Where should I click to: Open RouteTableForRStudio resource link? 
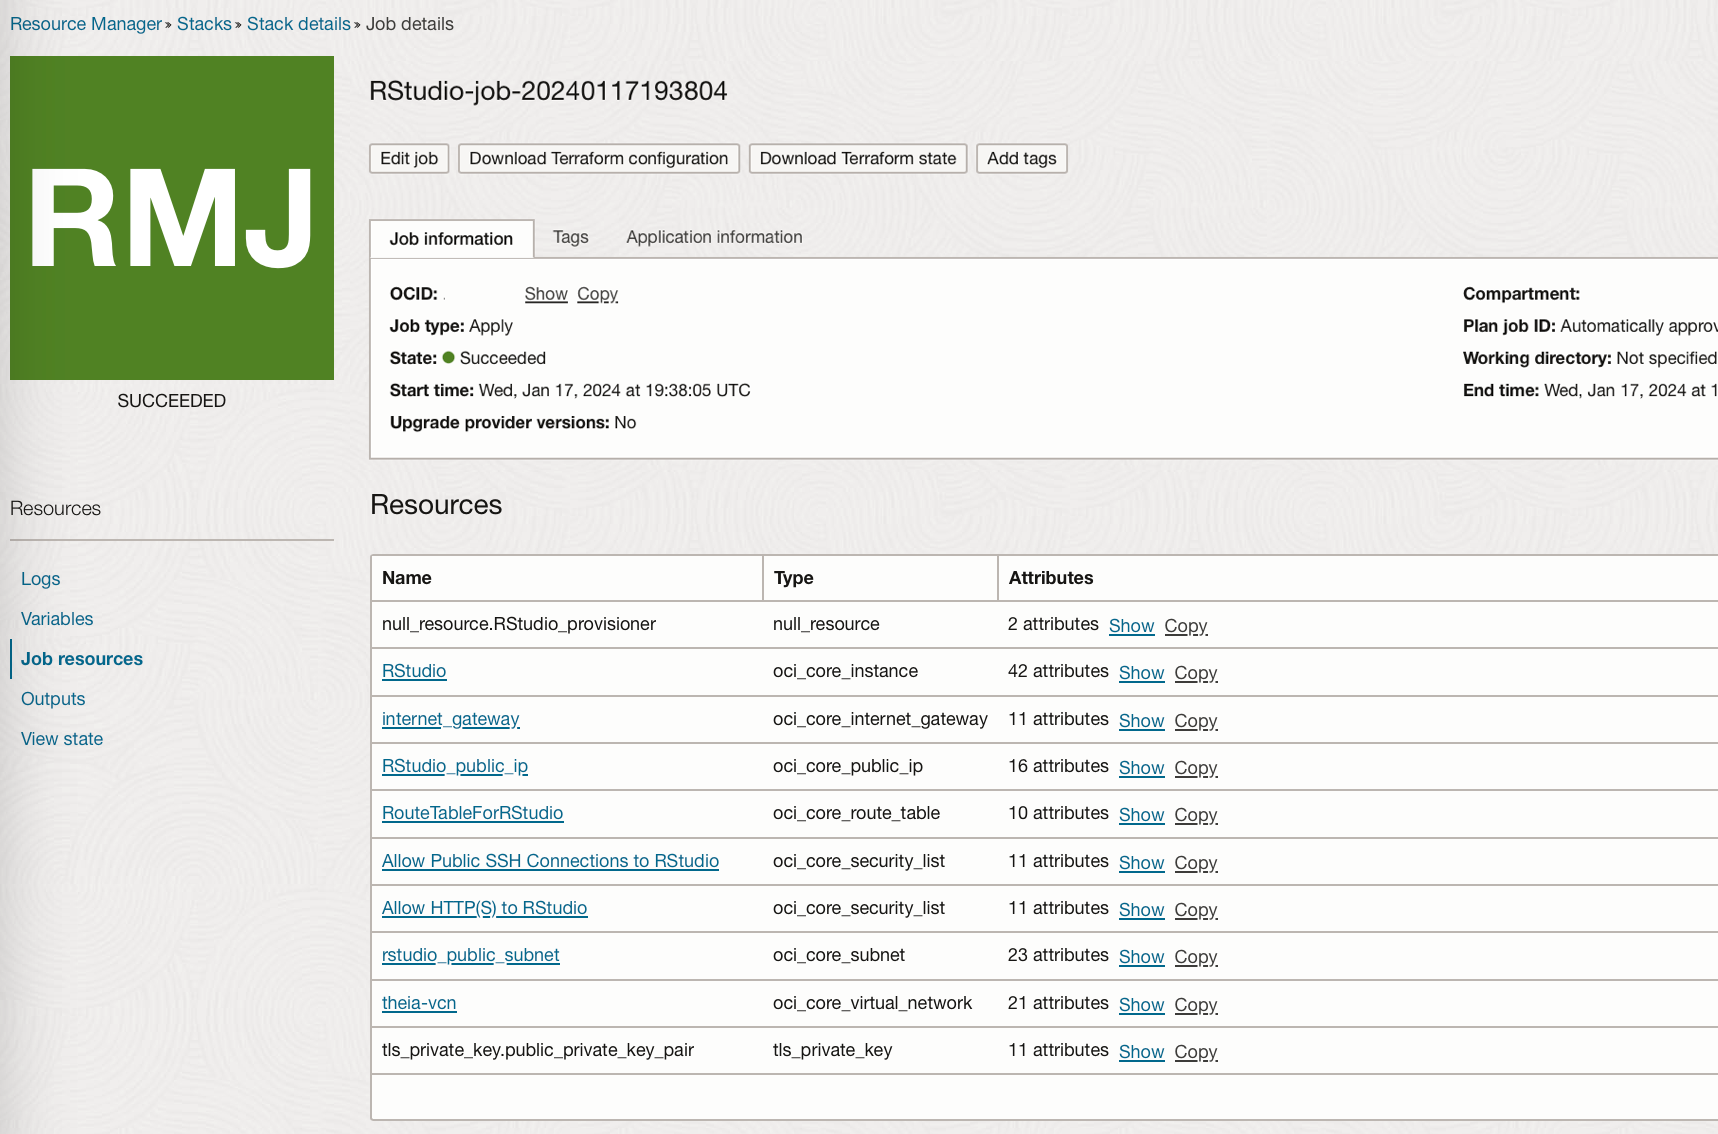pos(473,813)
